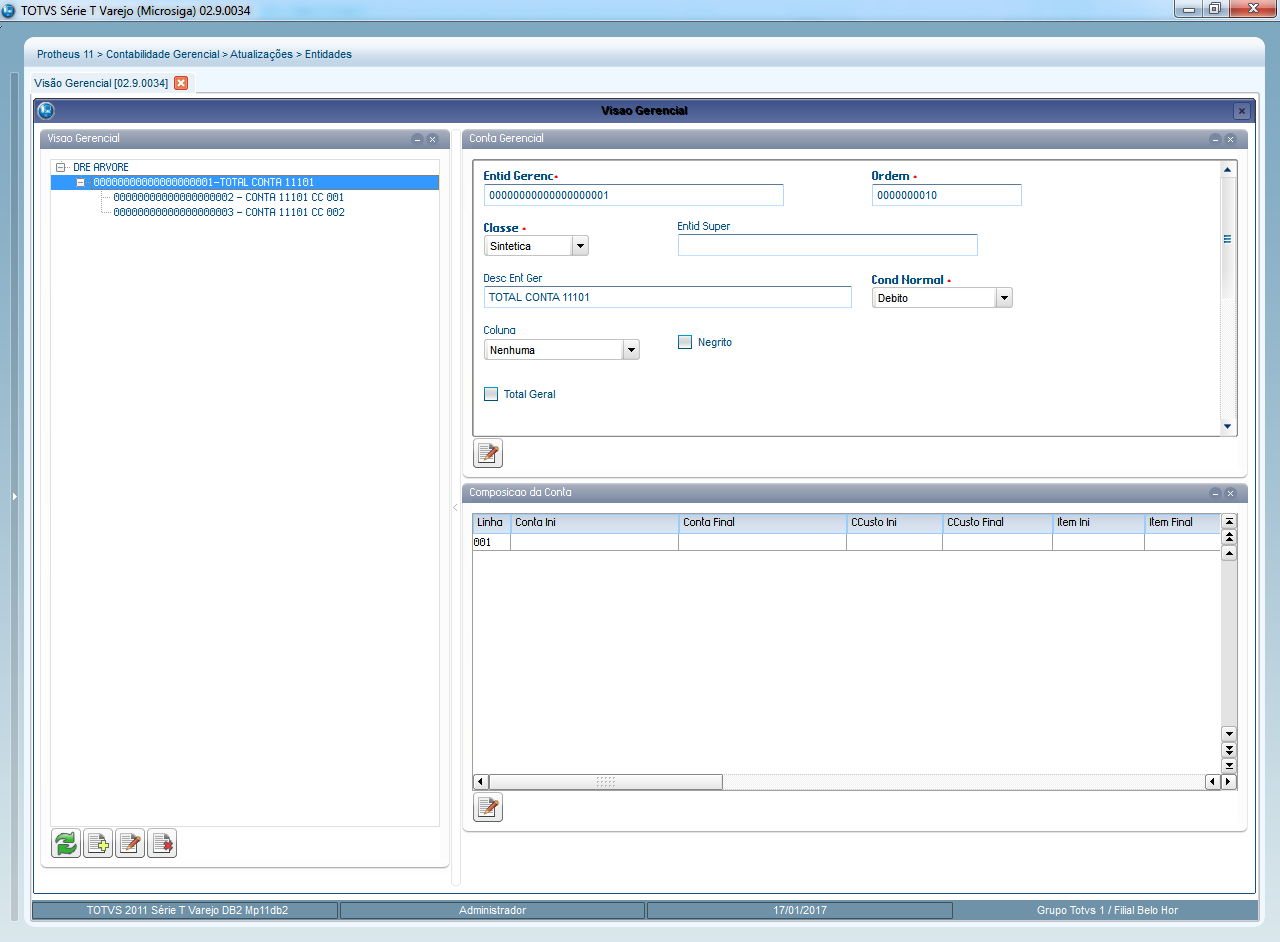Click the empty Entid Super field

[x=827, y=245]
